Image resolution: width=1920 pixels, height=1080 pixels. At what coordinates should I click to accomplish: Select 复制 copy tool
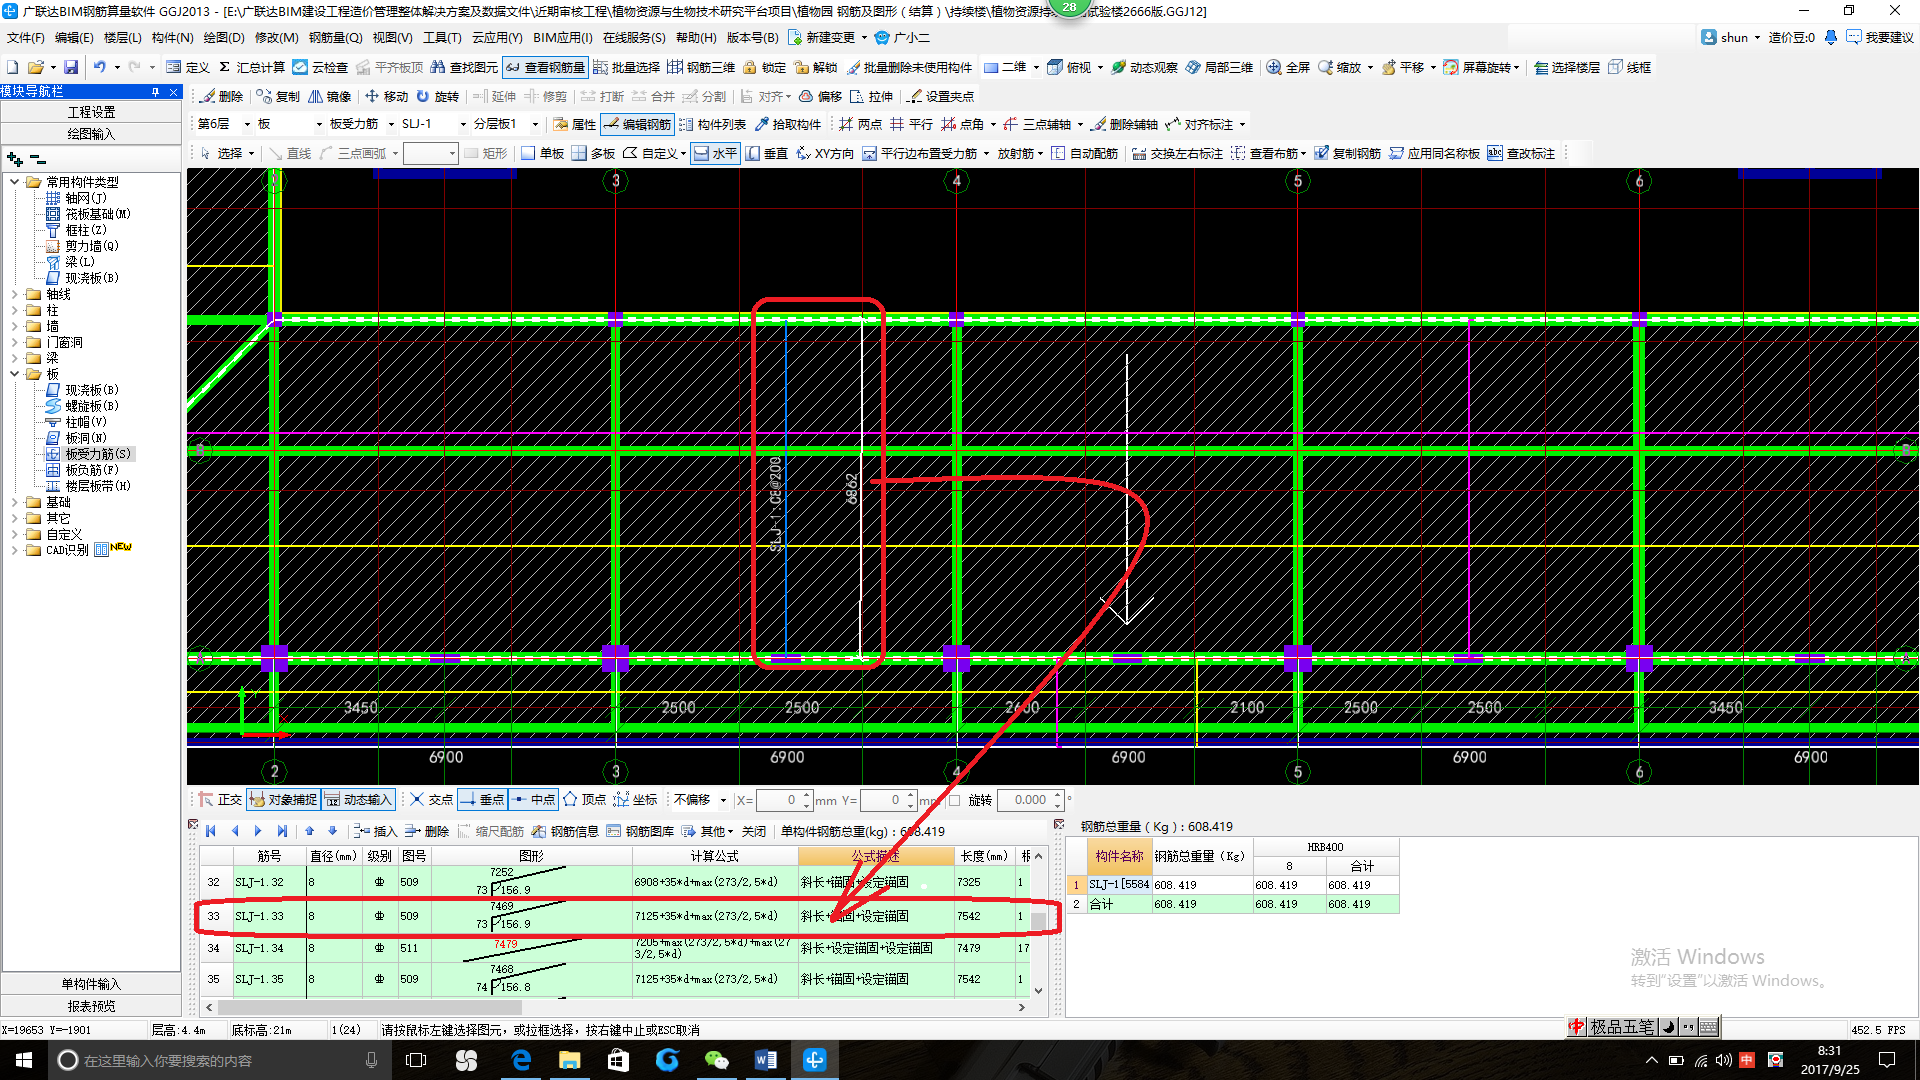278,96
